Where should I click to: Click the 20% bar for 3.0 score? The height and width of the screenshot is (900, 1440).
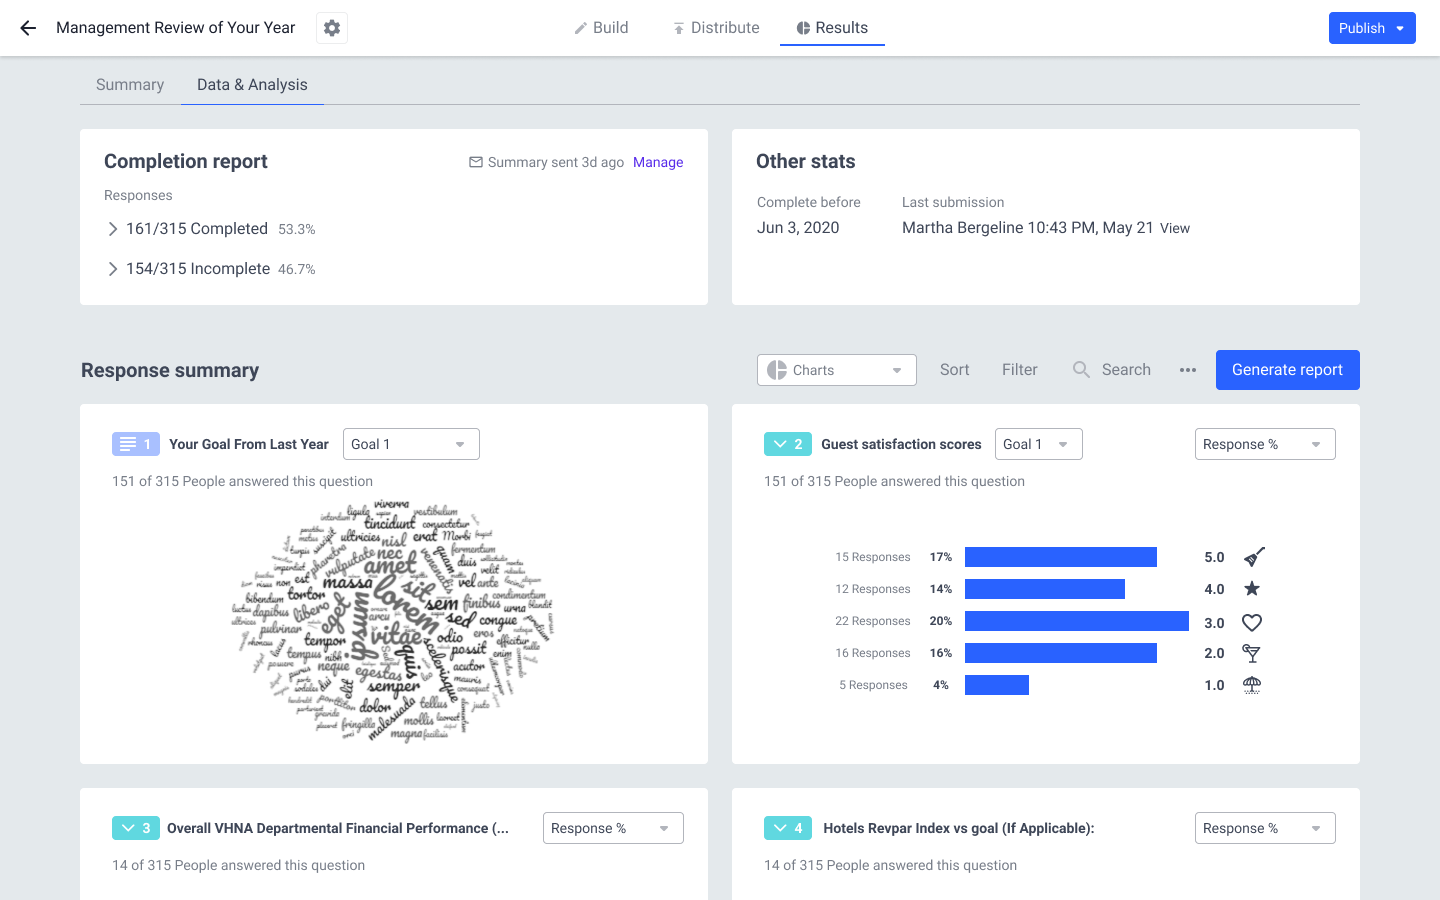[x=1076, y=621]
